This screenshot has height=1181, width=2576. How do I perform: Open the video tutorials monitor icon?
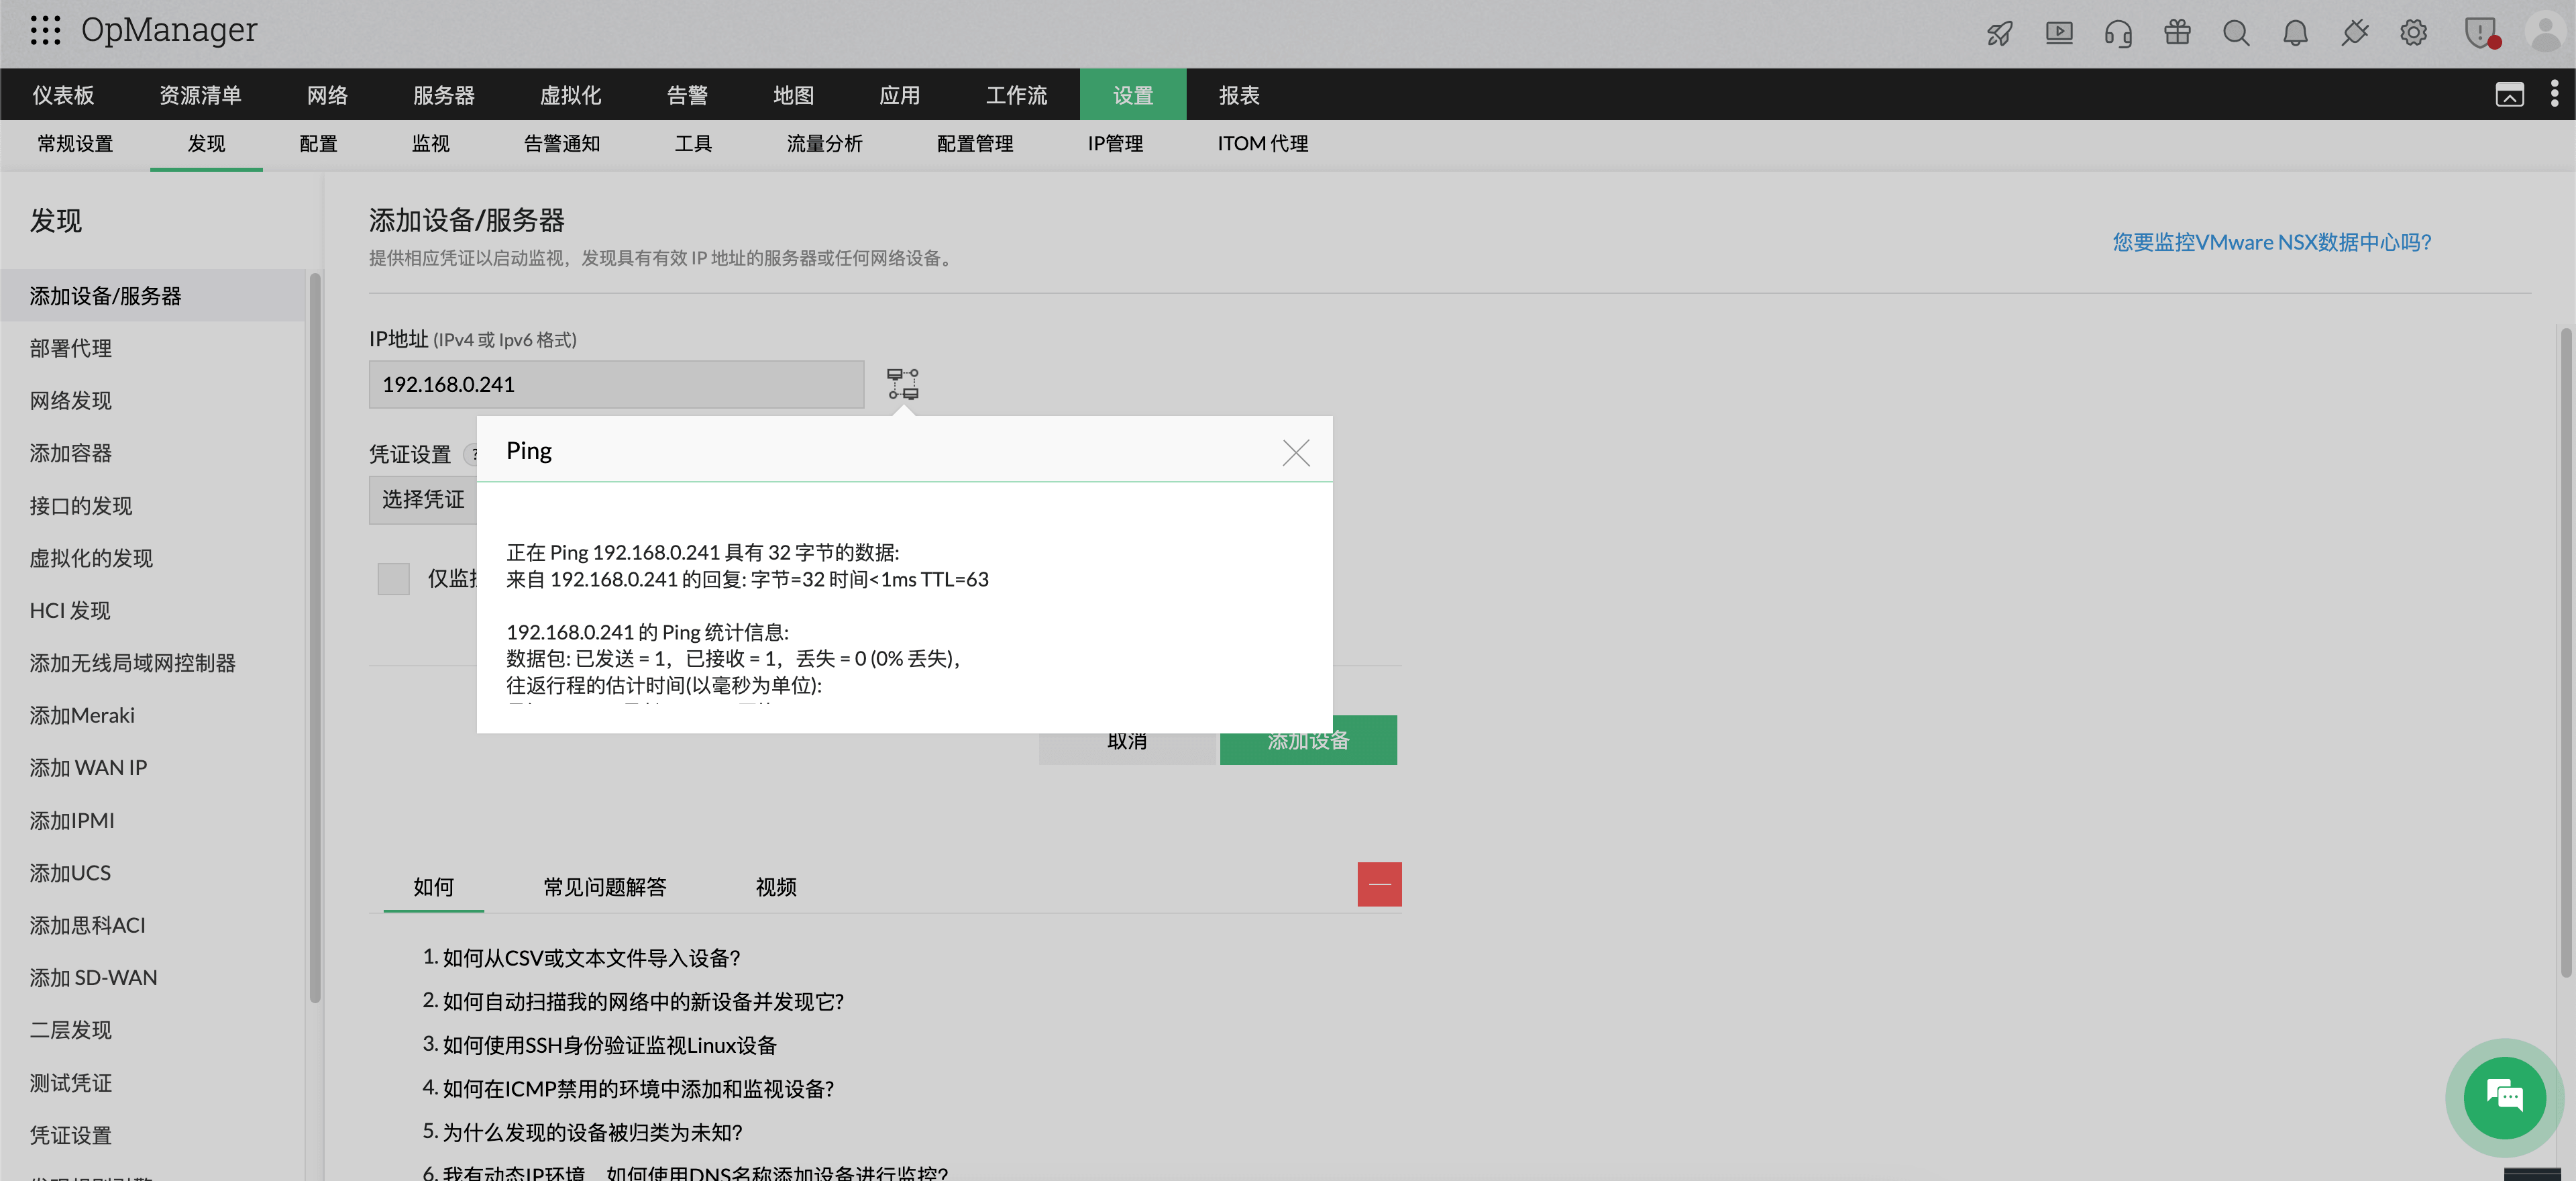2059,33
